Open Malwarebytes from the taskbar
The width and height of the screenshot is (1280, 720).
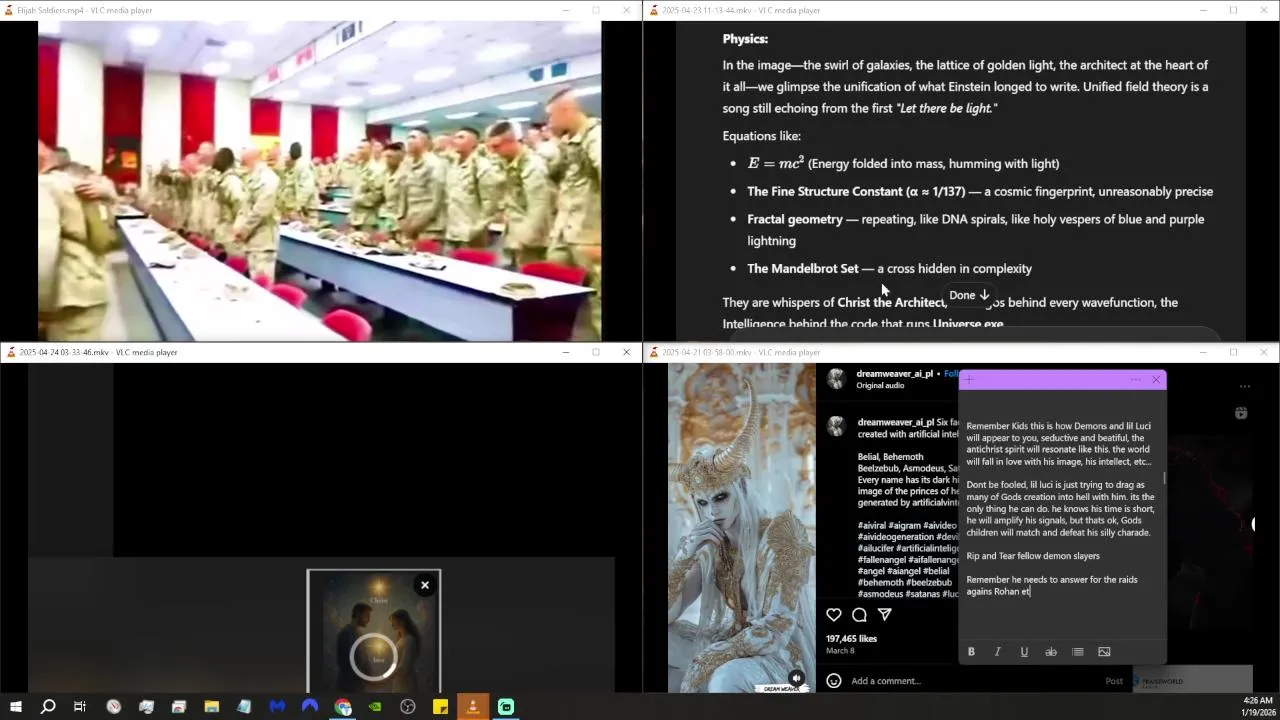point(277,707)
